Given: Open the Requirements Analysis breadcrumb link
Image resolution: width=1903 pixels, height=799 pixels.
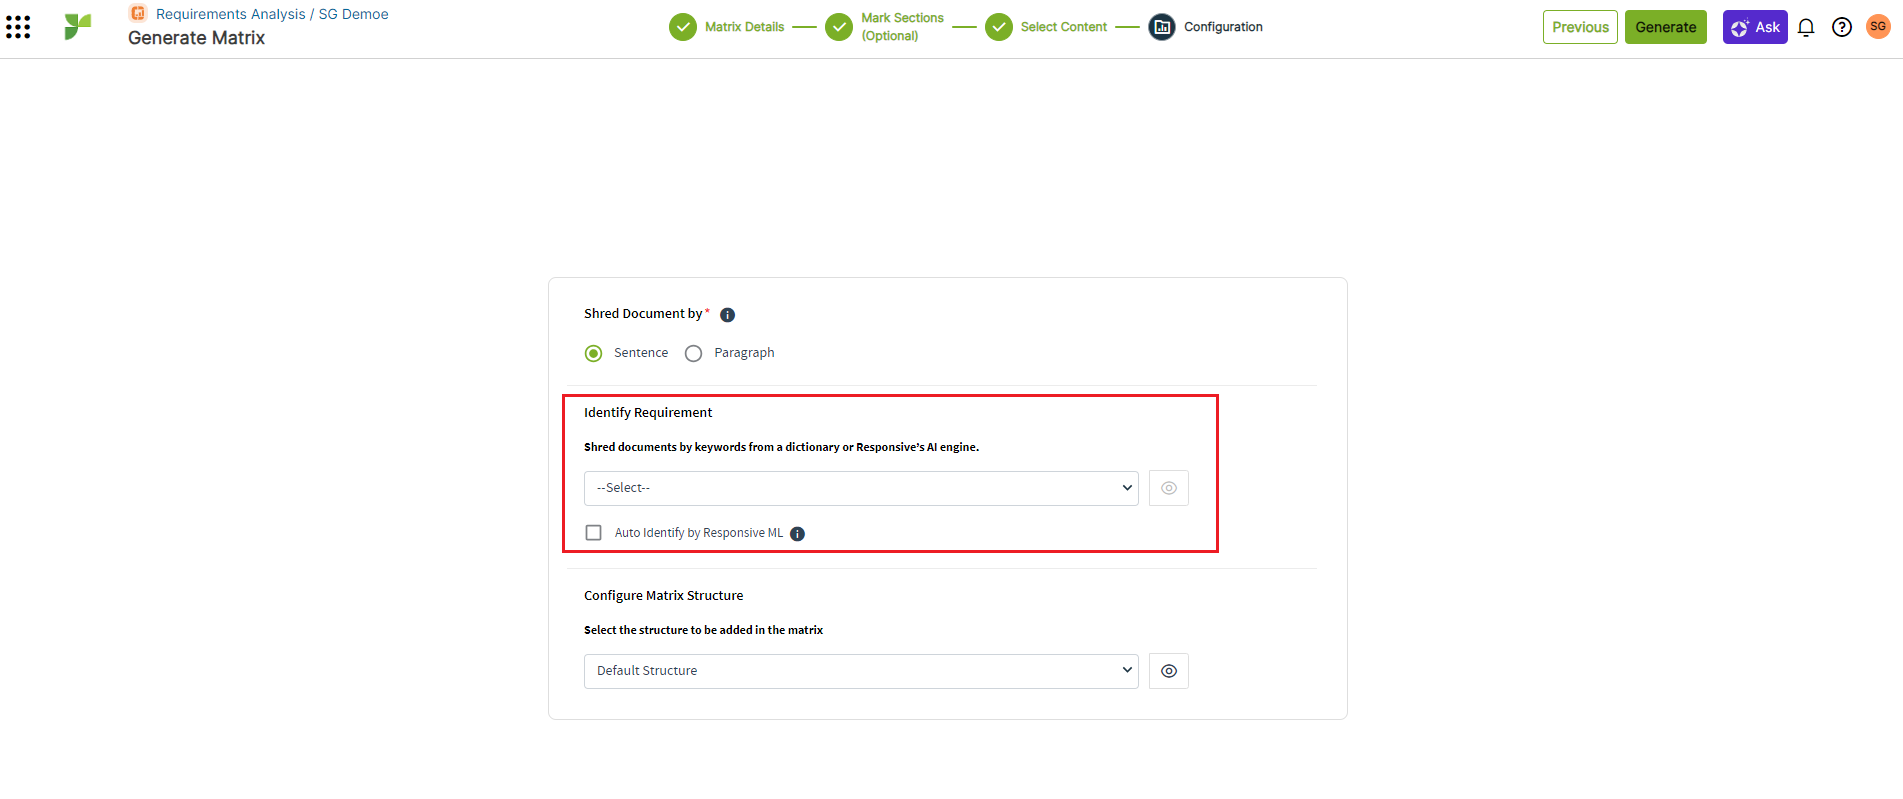Looking at the screenshot, I should pyautogui.click(x=230, y=14).
